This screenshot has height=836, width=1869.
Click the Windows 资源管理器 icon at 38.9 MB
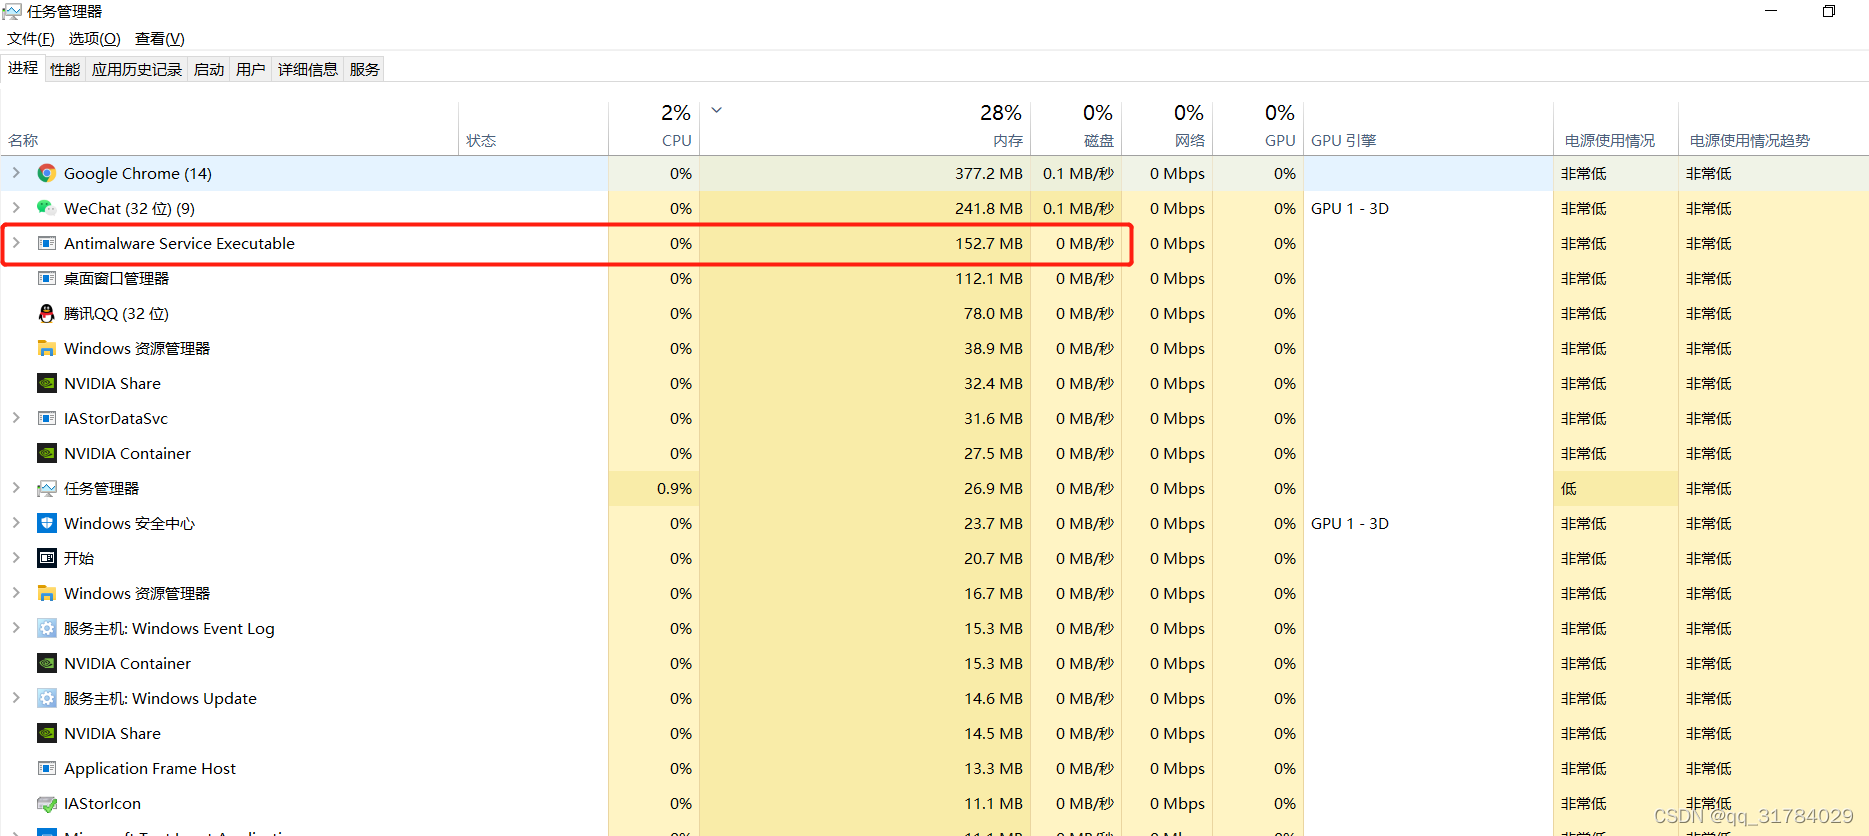(47, 348)
